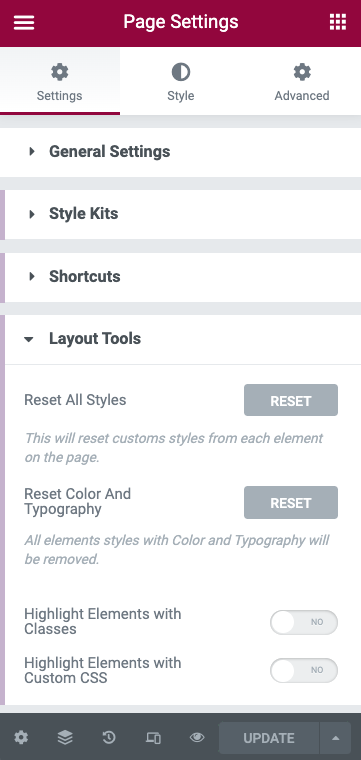Viewport: 361px width, 760px height.
Task: Open the widgets grid panel icon
Action: (338, 22)
